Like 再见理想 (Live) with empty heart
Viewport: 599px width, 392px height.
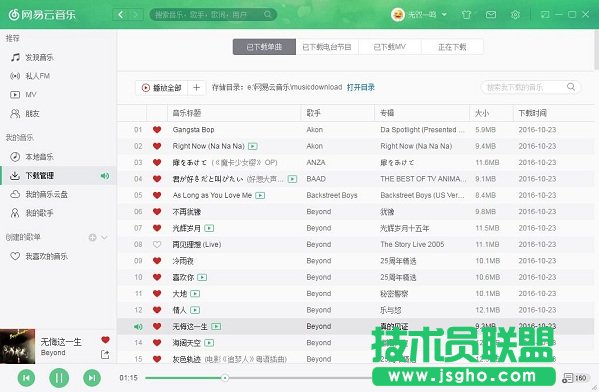pos(157,245)
